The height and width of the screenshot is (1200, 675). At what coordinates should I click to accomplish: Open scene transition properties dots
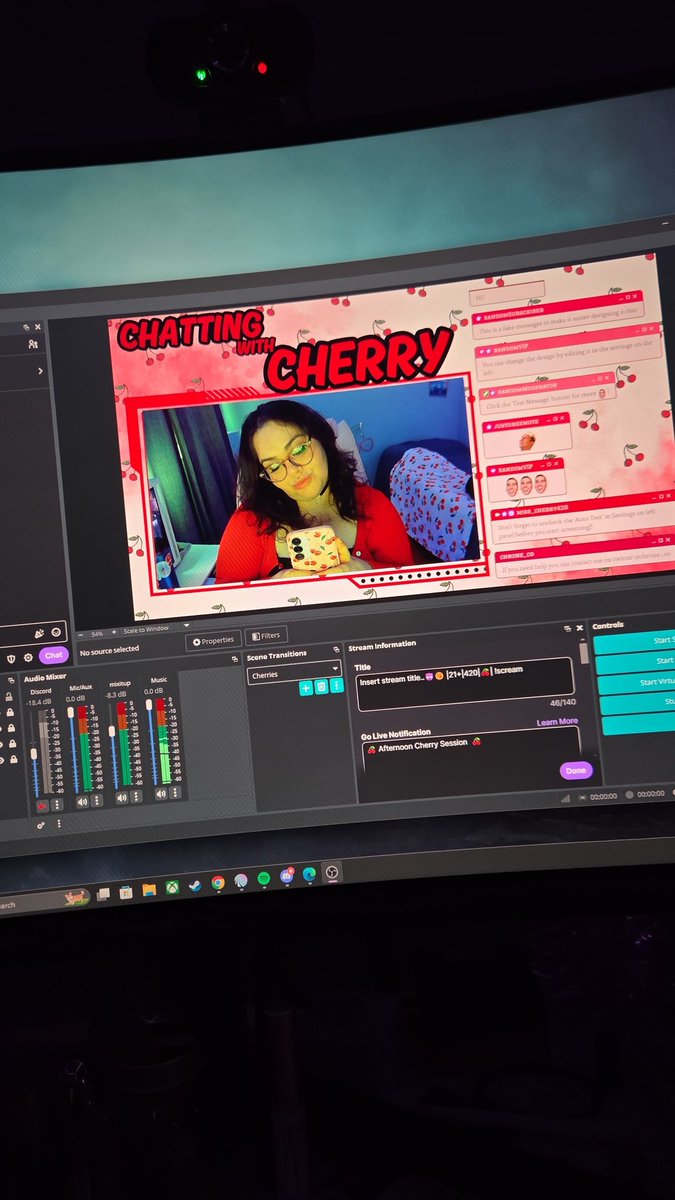pos(336,685)
